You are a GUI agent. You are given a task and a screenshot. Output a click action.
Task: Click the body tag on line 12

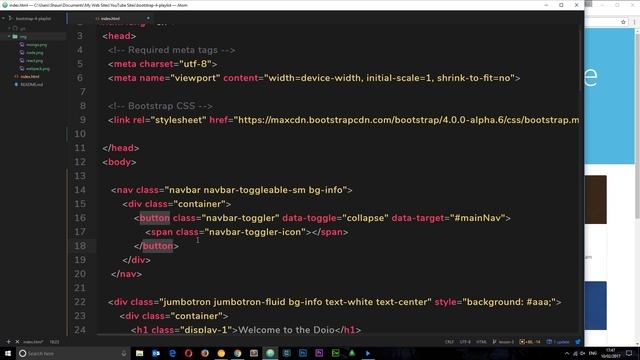pos(119,162)
